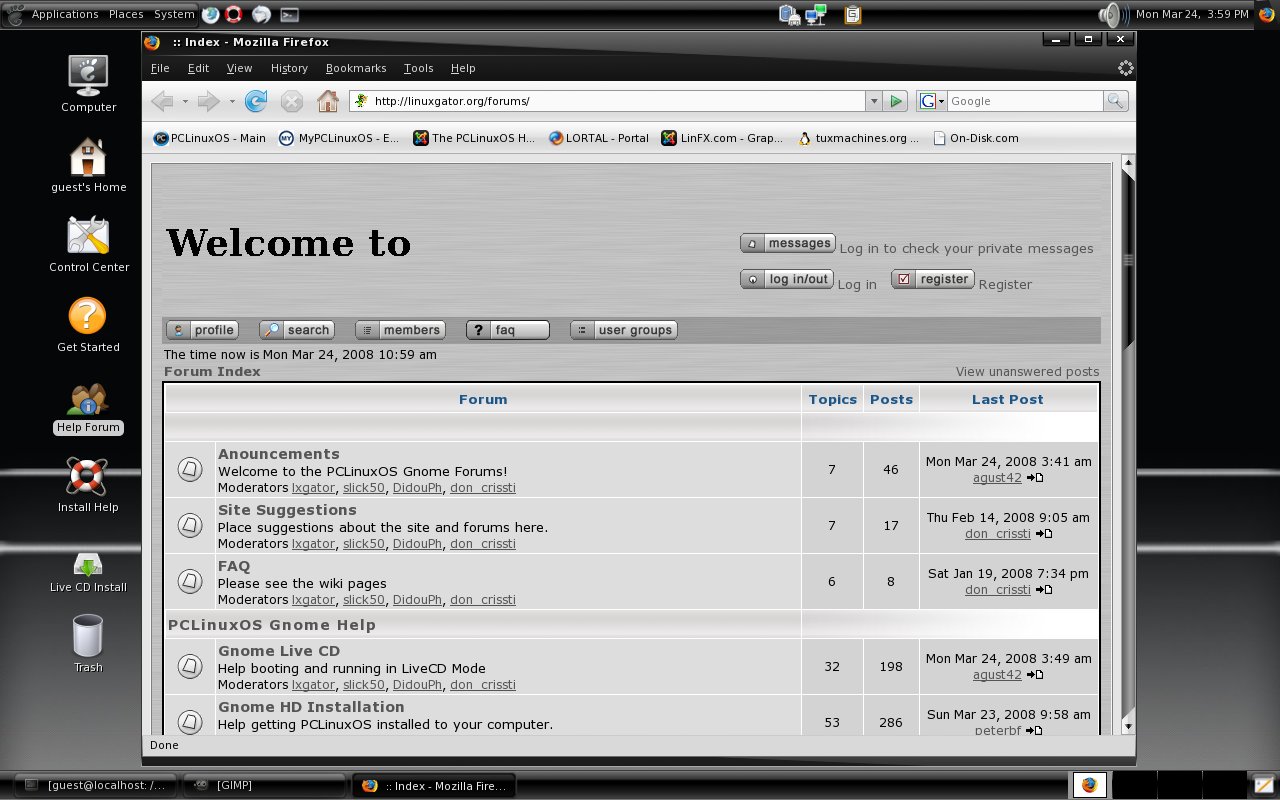Open the Bookmarks menu
The width and height of the screenshot is (1280, 800).
pos(356,68)
